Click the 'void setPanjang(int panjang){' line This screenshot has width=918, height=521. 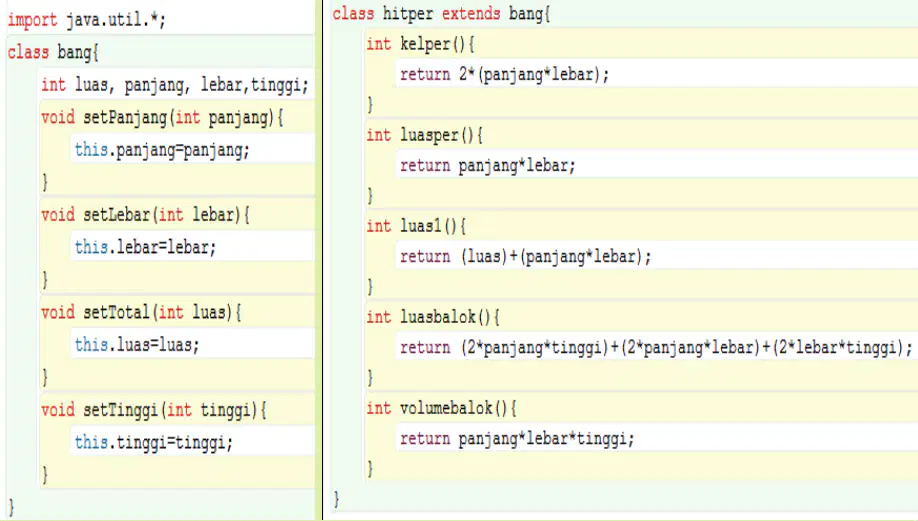pos(162,118)
